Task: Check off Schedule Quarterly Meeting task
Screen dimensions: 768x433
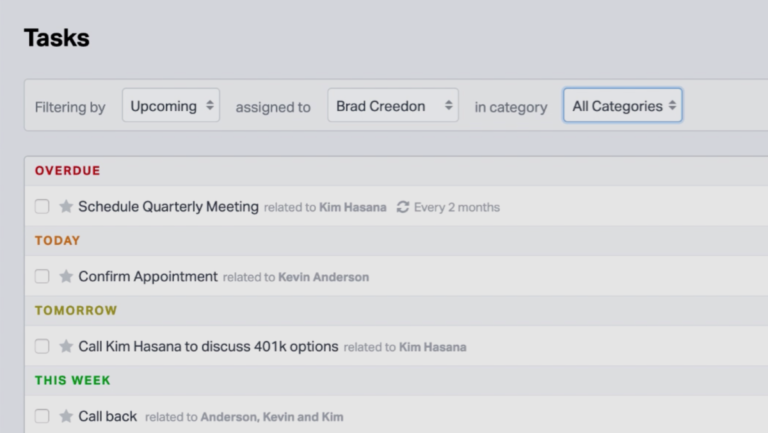Action: (x=42, y=207)
